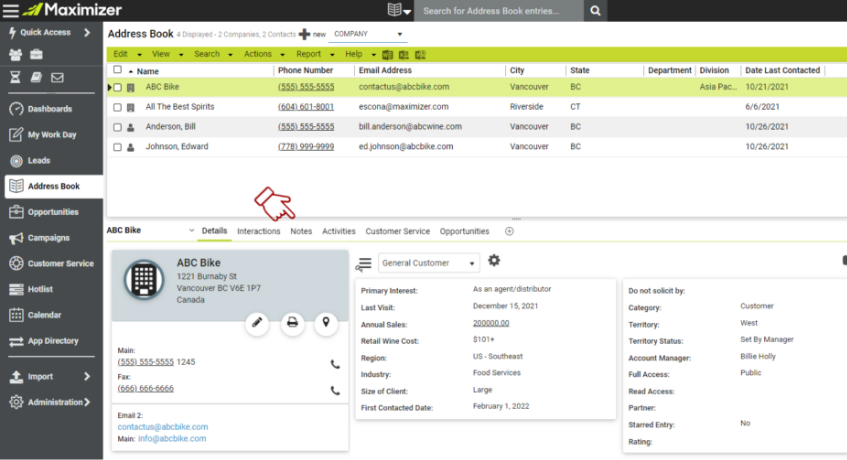Click the Address Book search field
Viewport: 847px width, 460px height.
pyautogui.click(x=499, y=11)
